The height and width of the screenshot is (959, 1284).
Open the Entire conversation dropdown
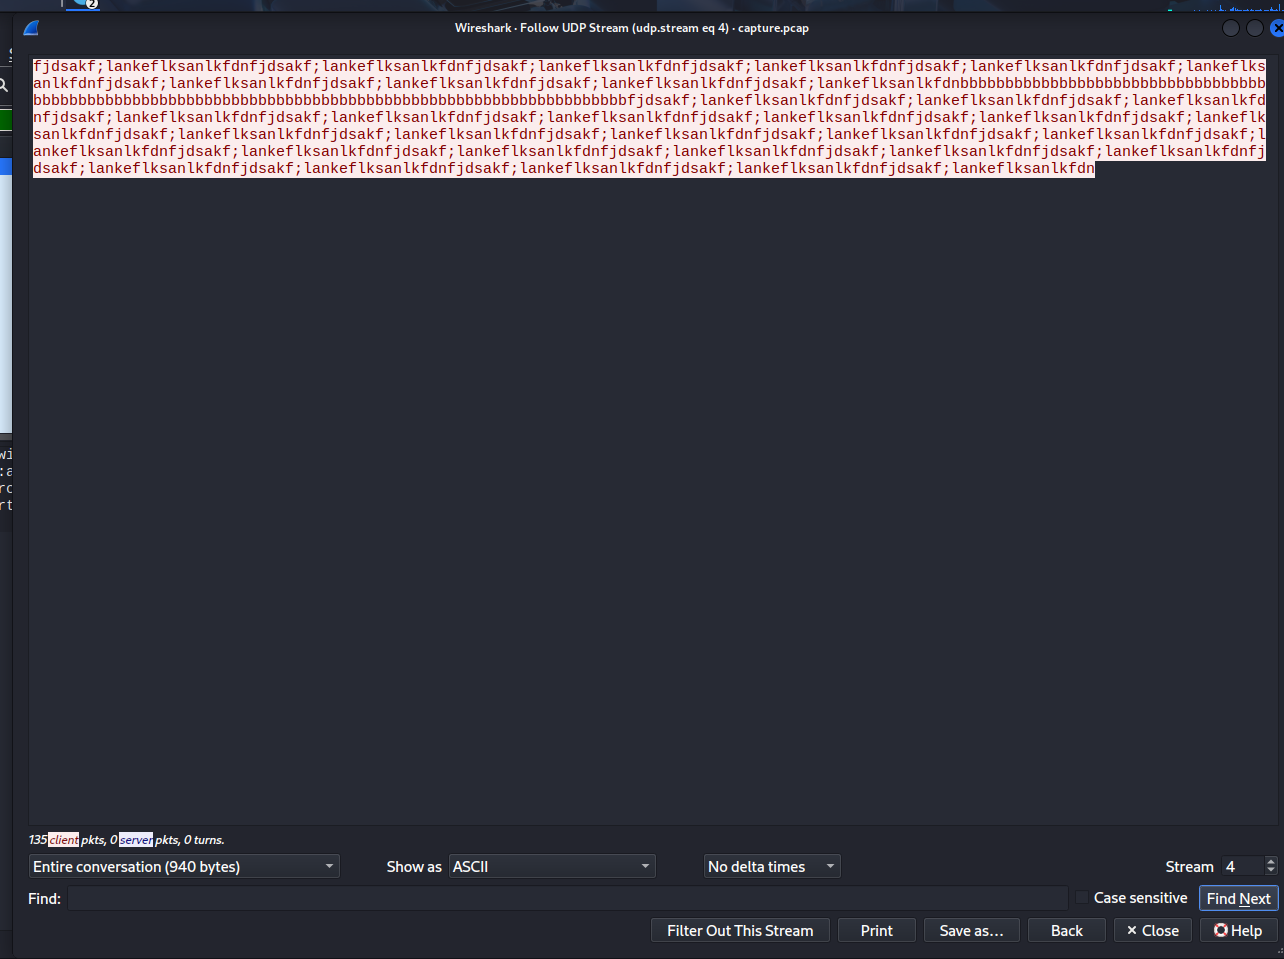pos(184,866)
